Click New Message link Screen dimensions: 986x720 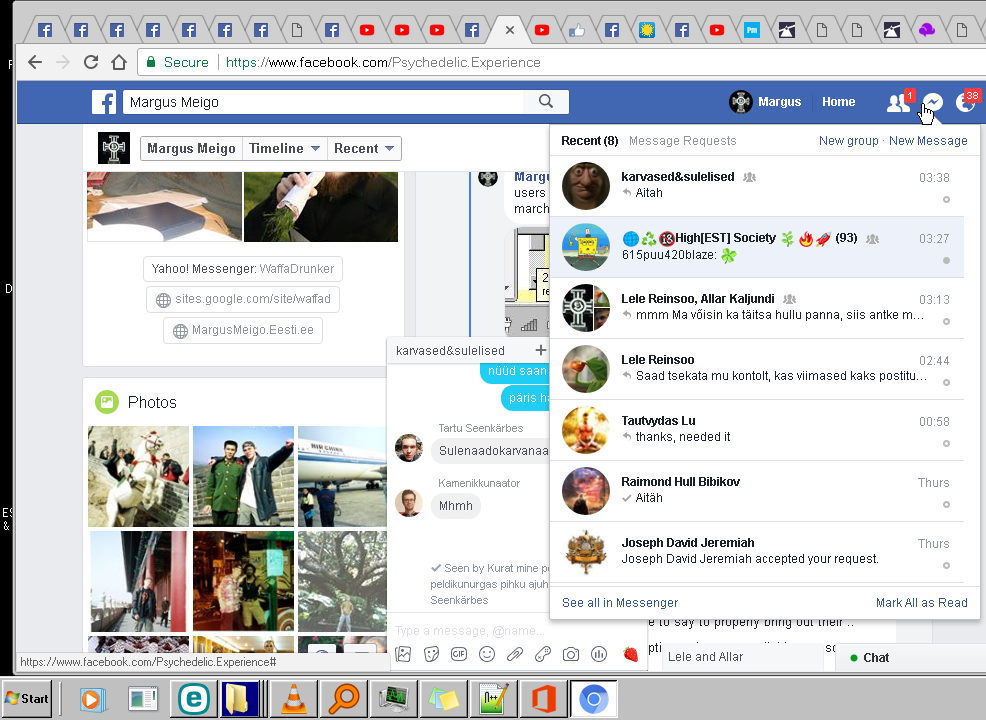point(928,141)
